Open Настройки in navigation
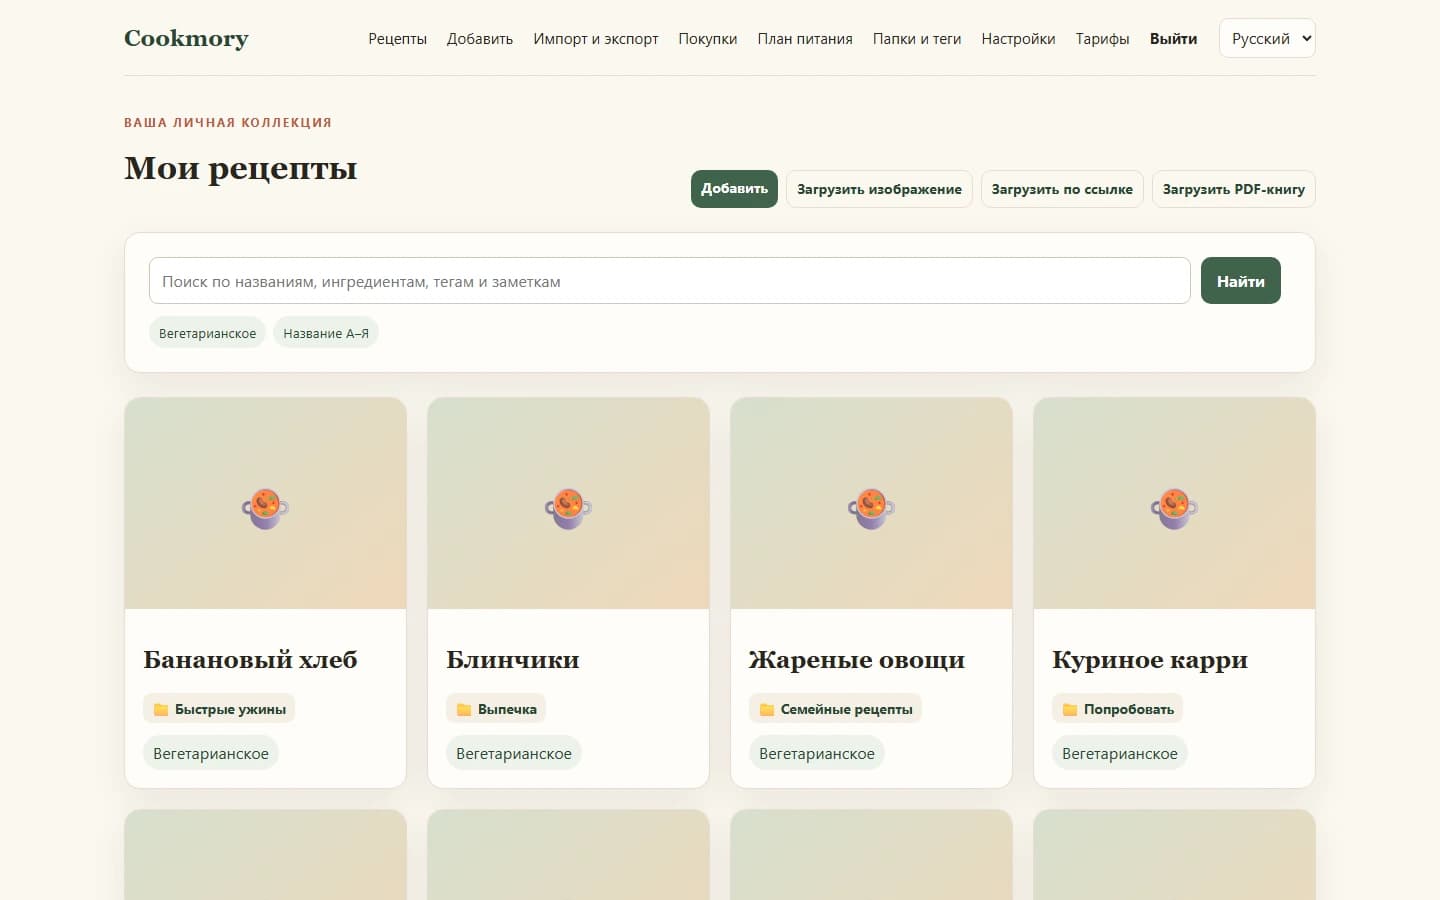The width and height of the screenshot is (1440, 900). tap(1018, 39)
